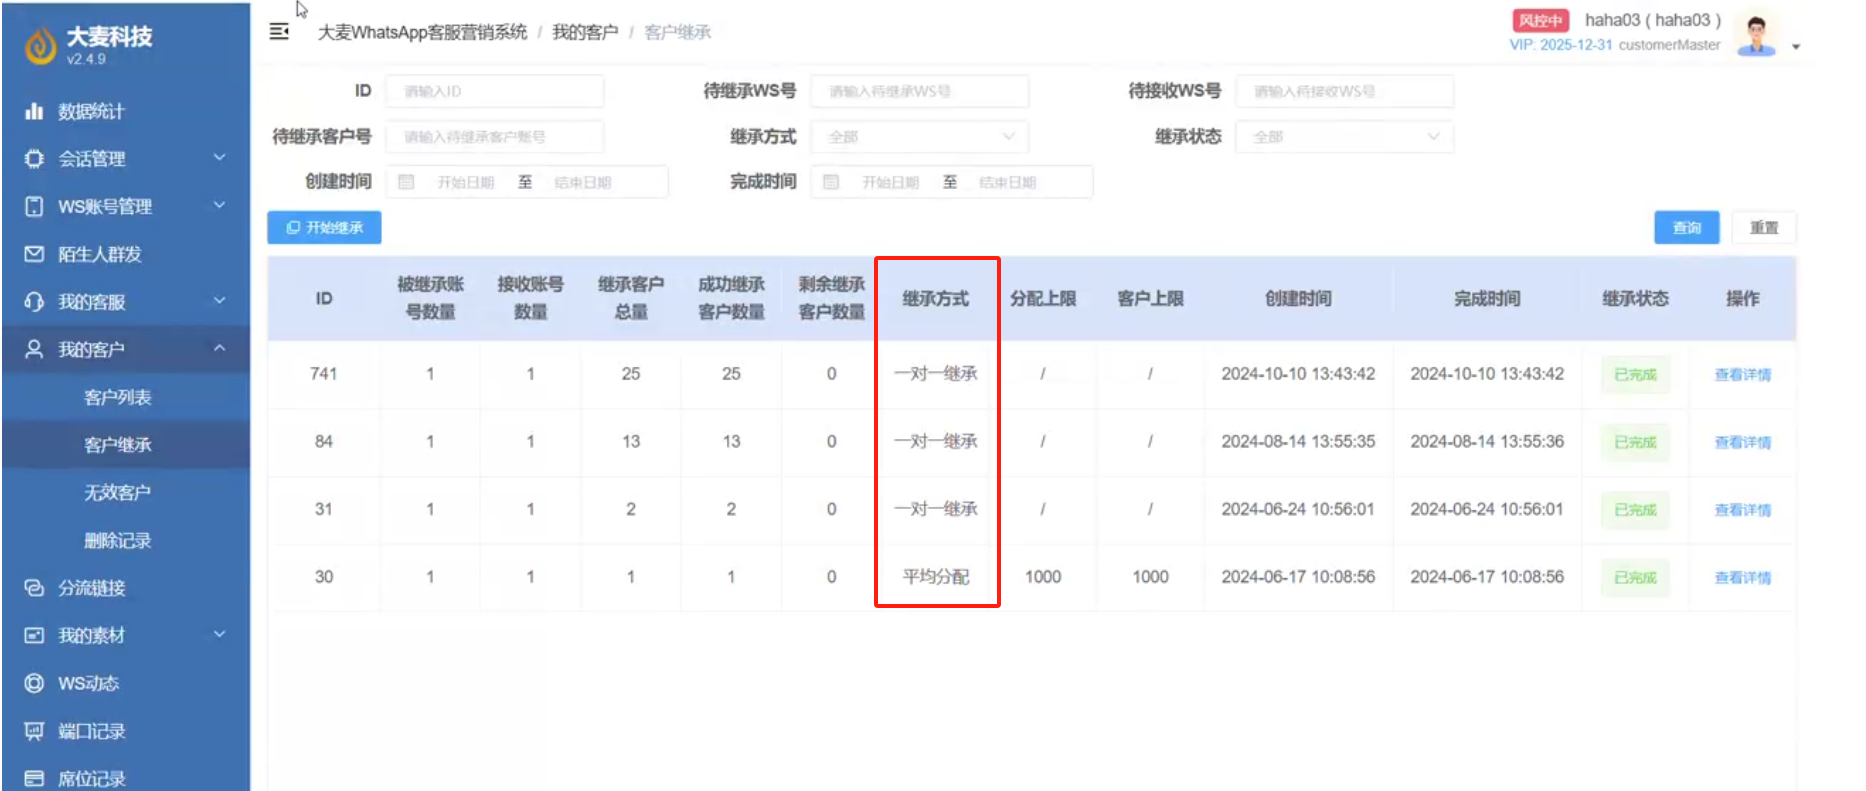Click 创建时间 column header

click(1298, 299)
